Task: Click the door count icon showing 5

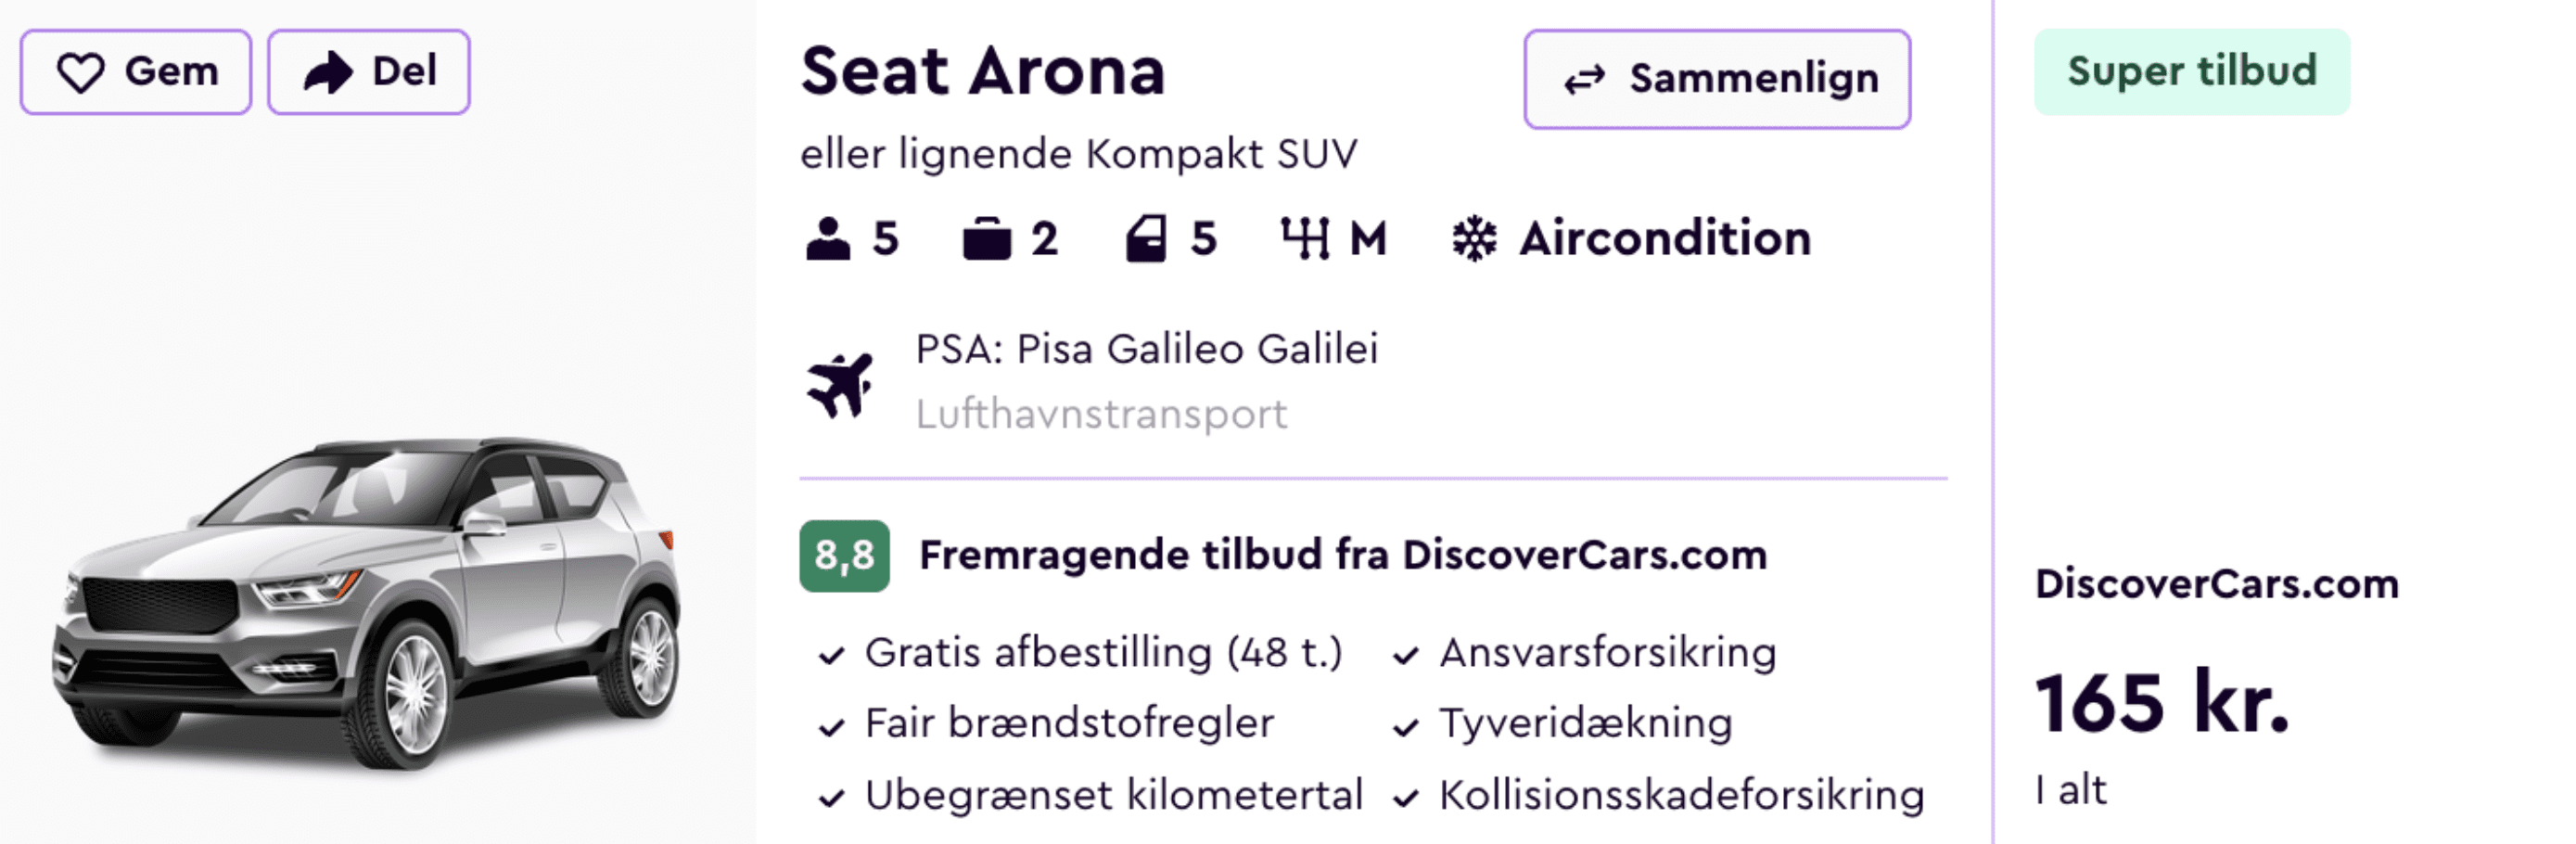Action: point(1148,237)
